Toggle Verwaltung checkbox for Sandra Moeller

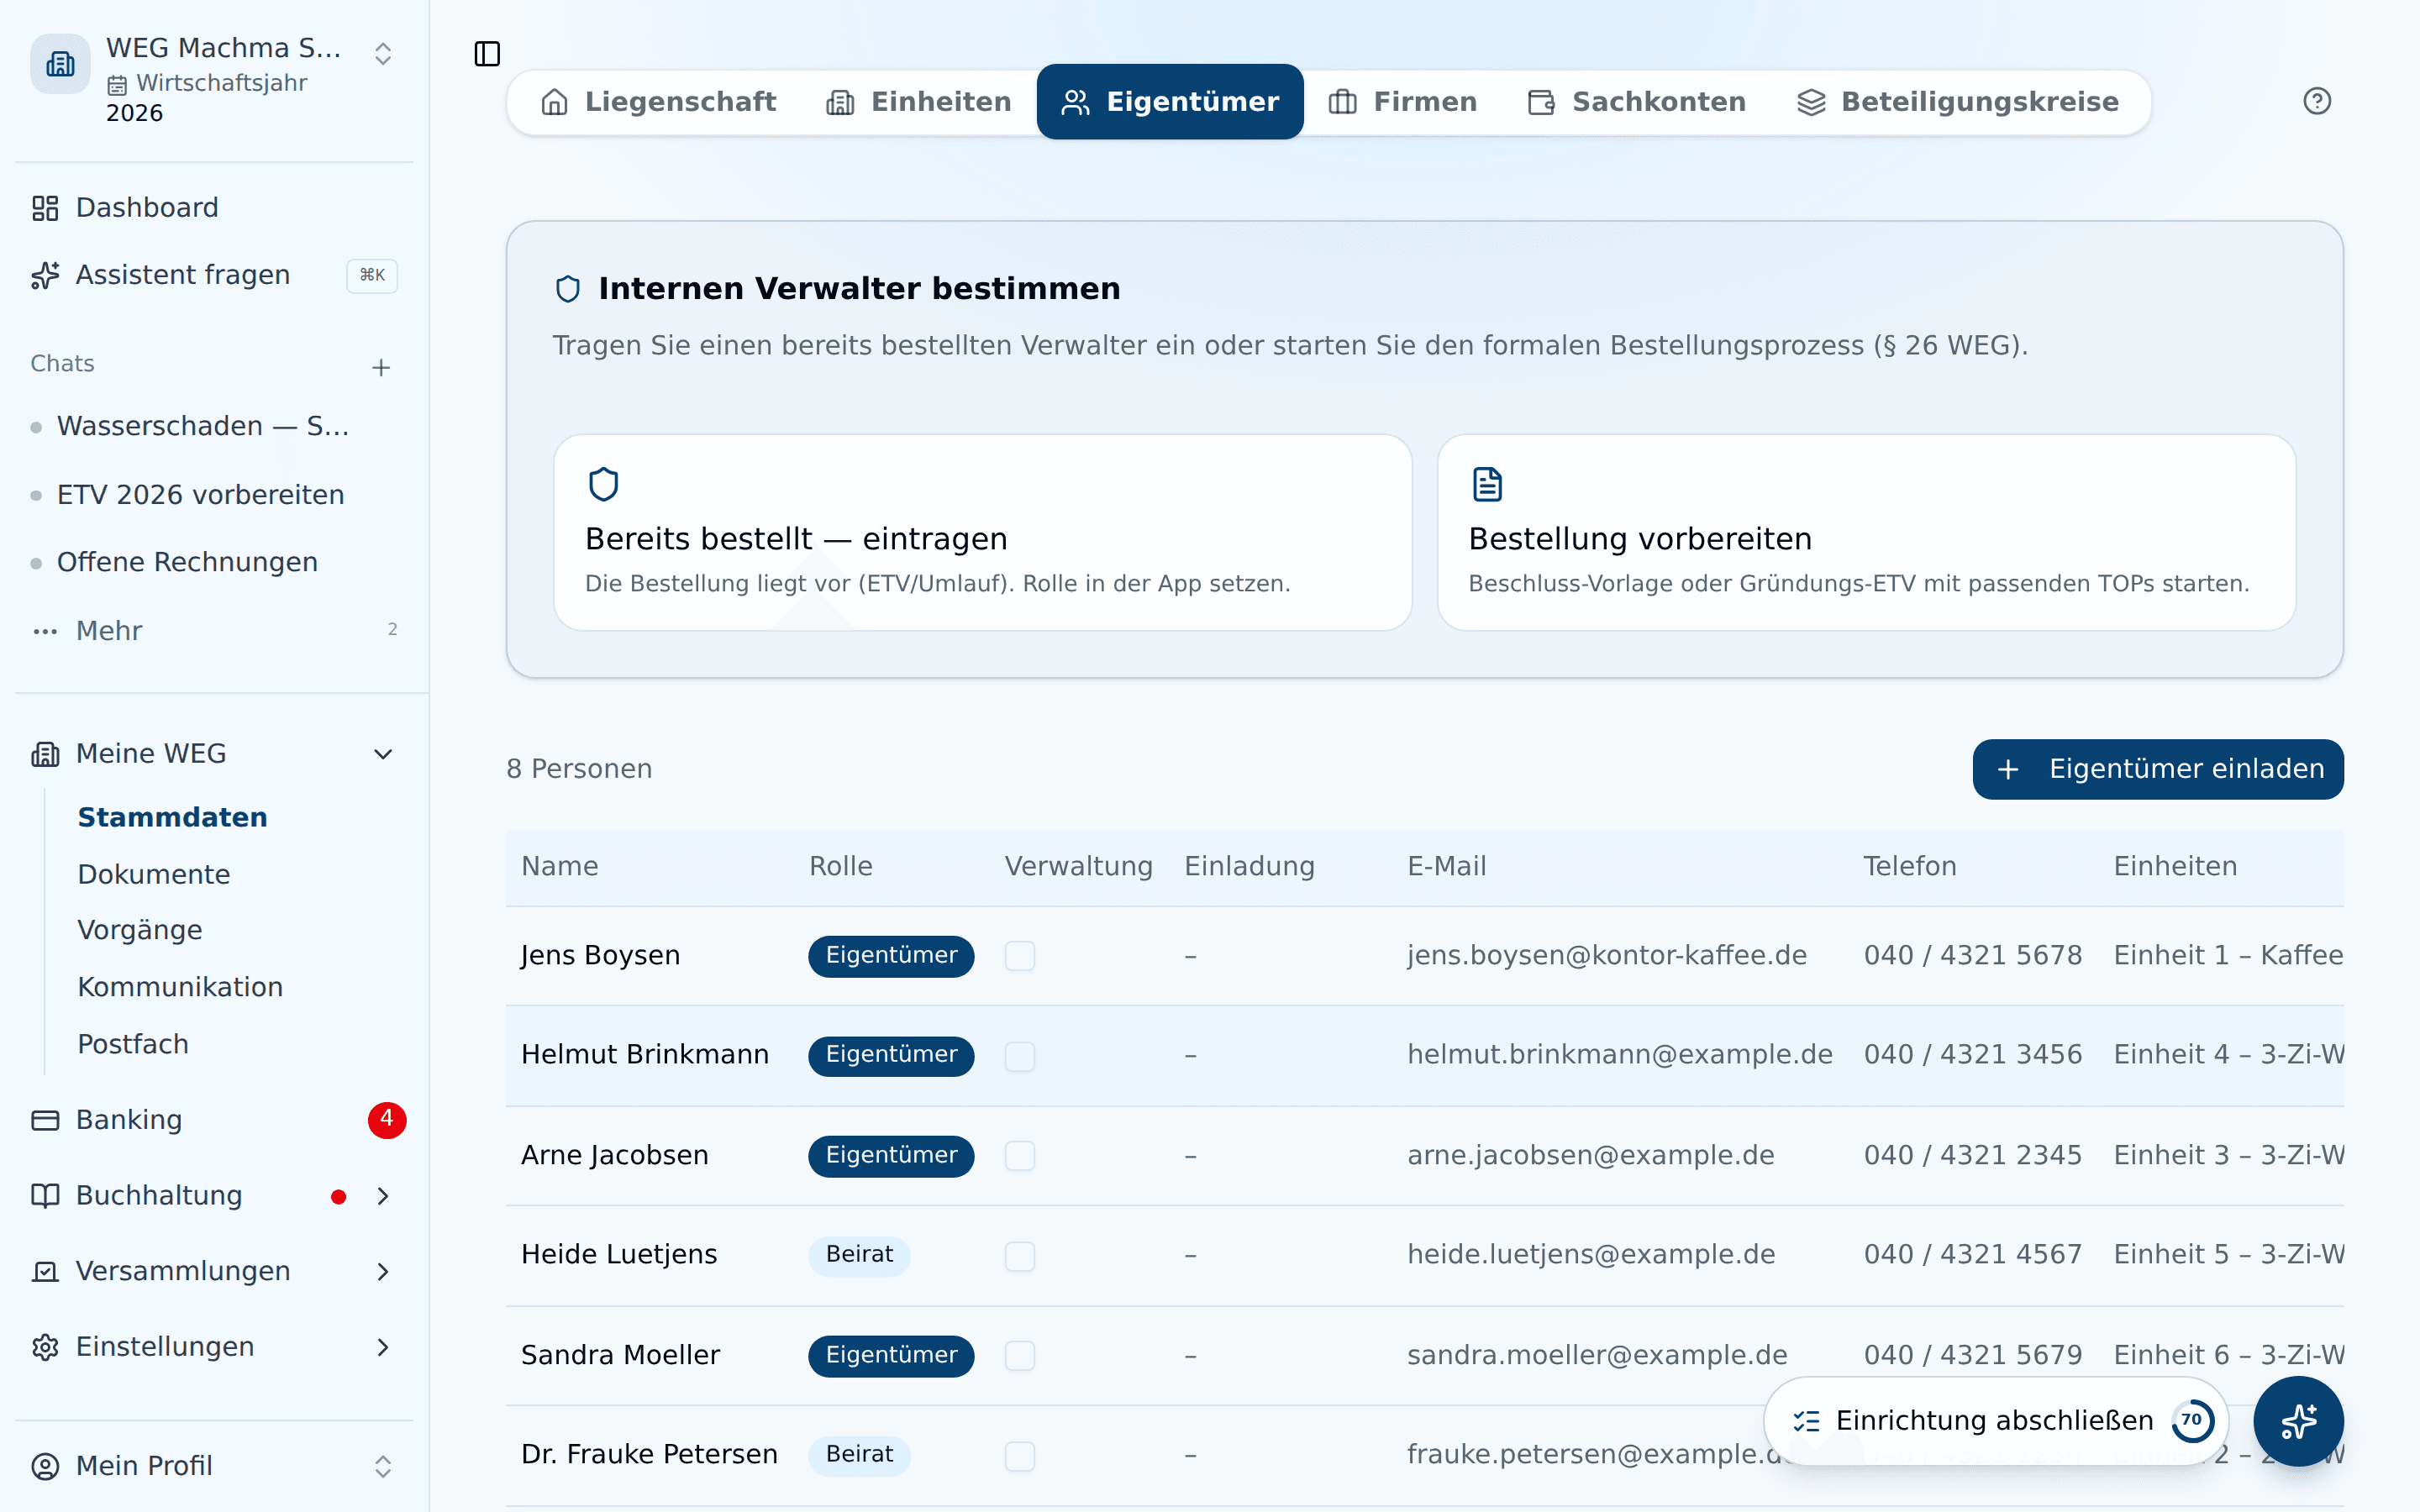[1019, 1356]
